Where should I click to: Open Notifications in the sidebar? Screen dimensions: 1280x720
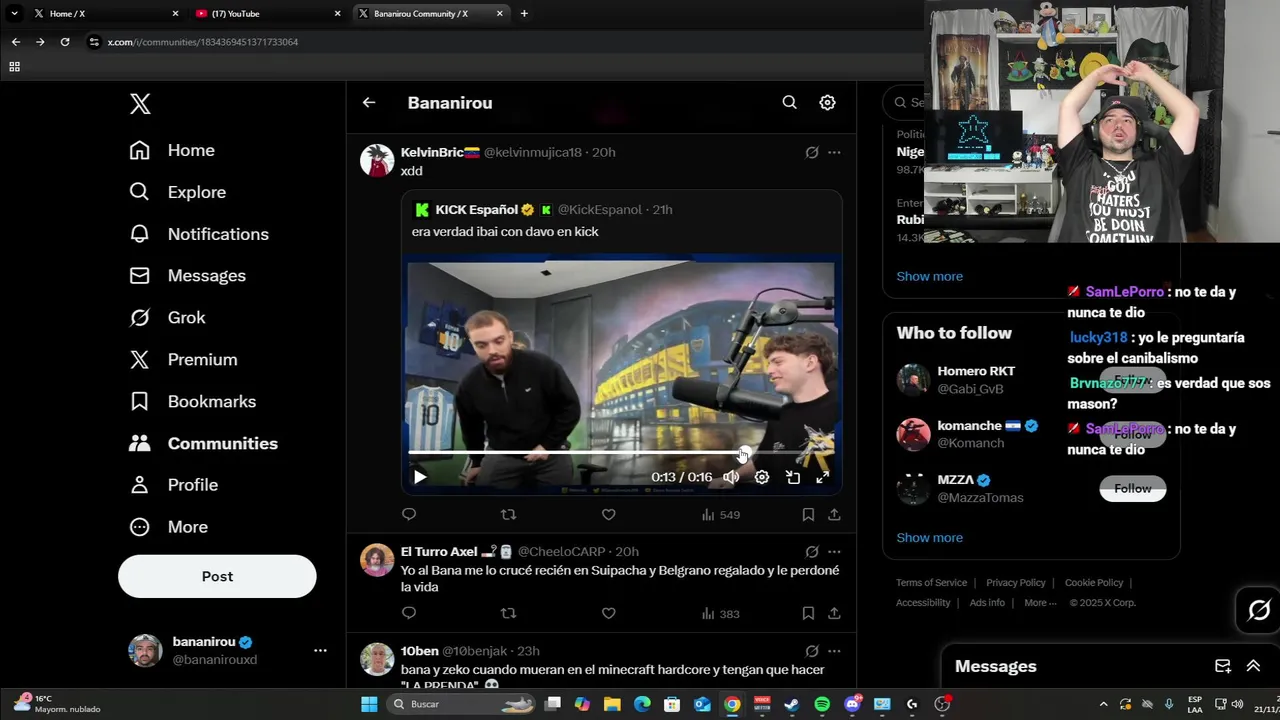point(199,234)
